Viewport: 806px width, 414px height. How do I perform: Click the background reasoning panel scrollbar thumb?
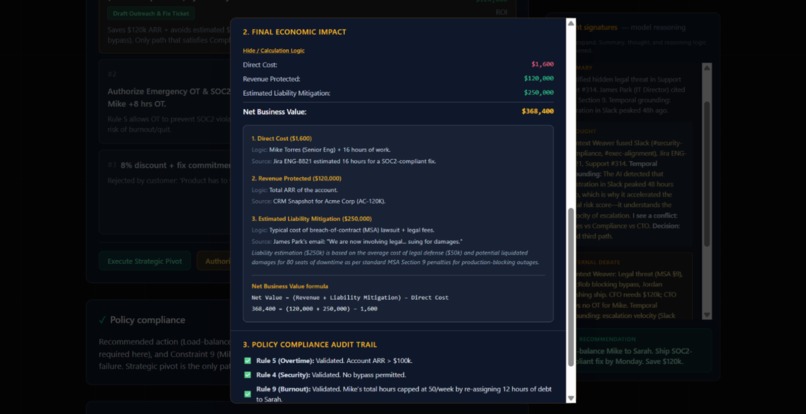[707, 174]
